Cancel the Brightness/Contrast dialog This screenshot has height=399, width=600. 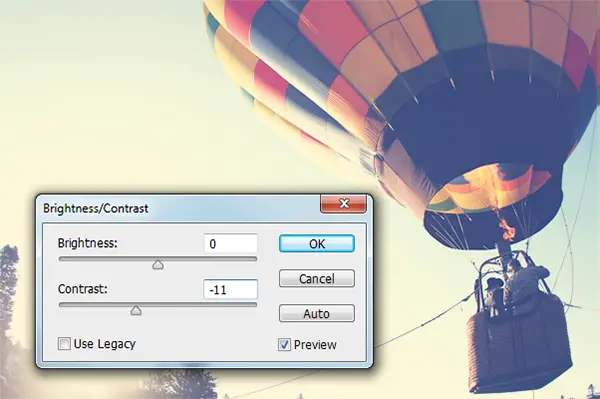(x=317, y=278)
